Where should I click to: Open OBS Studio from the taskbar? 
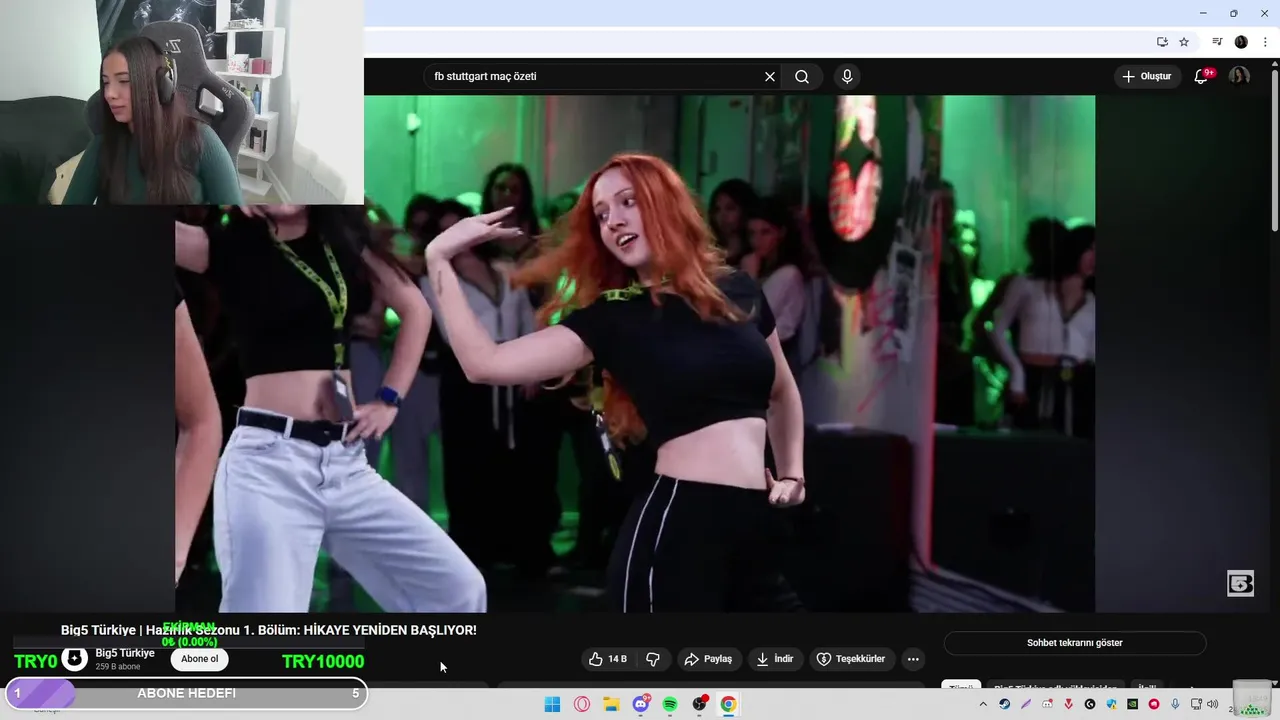(700, 704)
